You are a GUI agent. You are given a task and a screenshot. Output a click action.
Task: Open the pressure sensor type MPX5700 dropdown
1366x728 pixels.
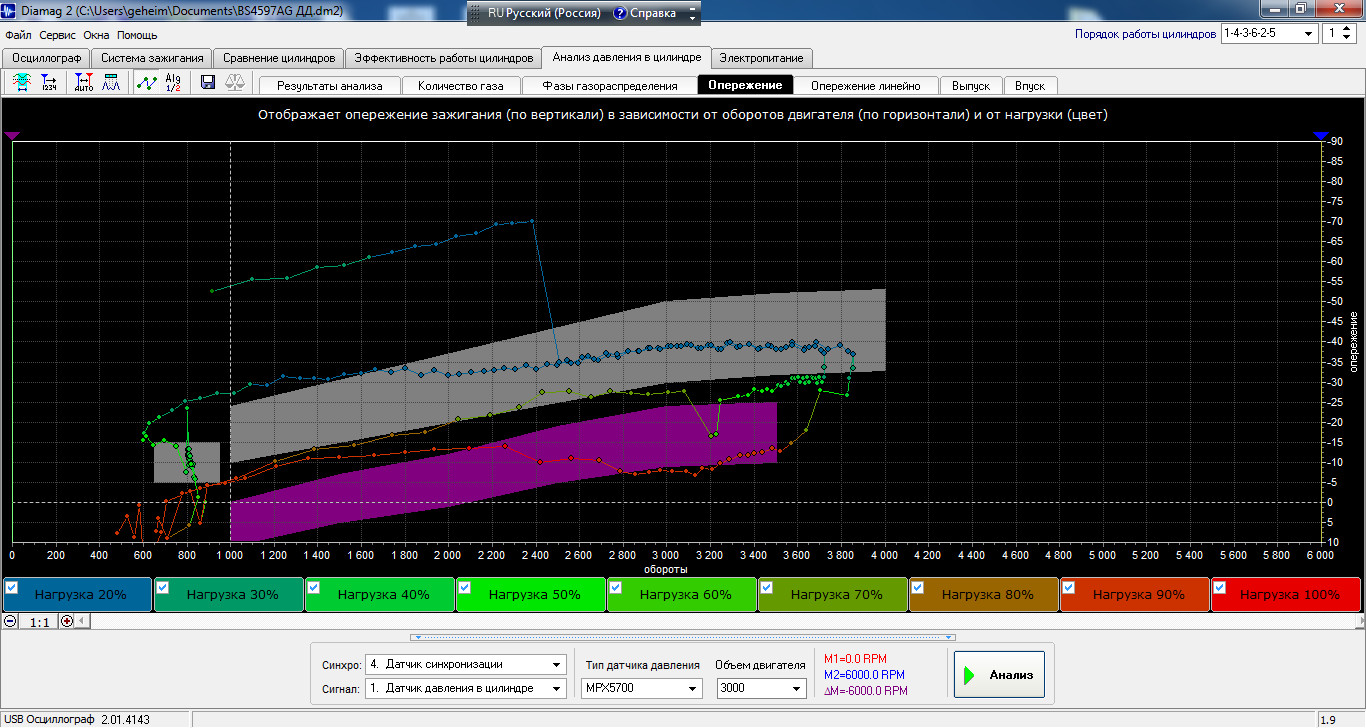click(640, 688)
